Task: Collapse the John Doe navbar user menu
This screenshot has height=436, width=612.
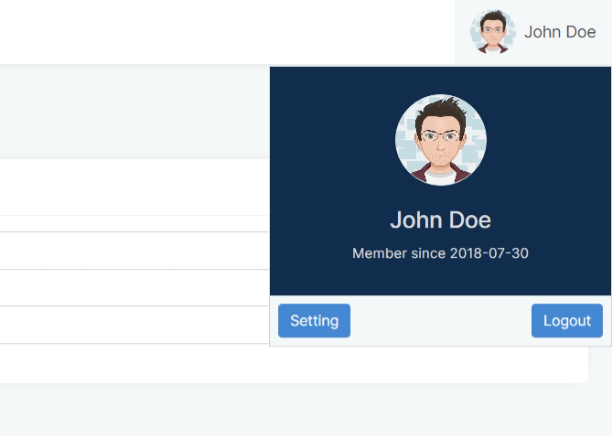Action: coord(534,32)
